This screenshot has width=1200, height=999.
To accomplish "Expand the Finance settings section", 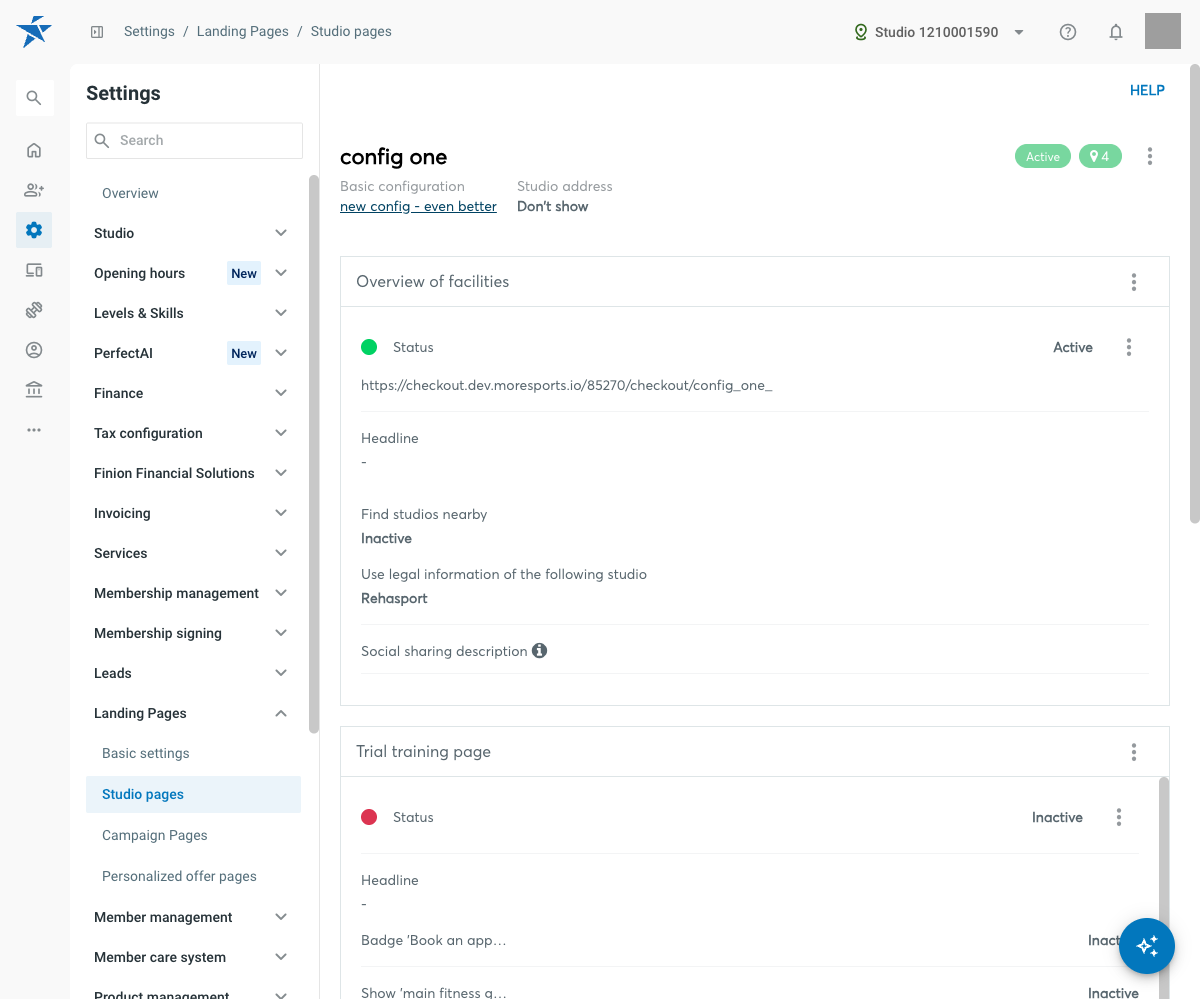I will tap(190, 393).
